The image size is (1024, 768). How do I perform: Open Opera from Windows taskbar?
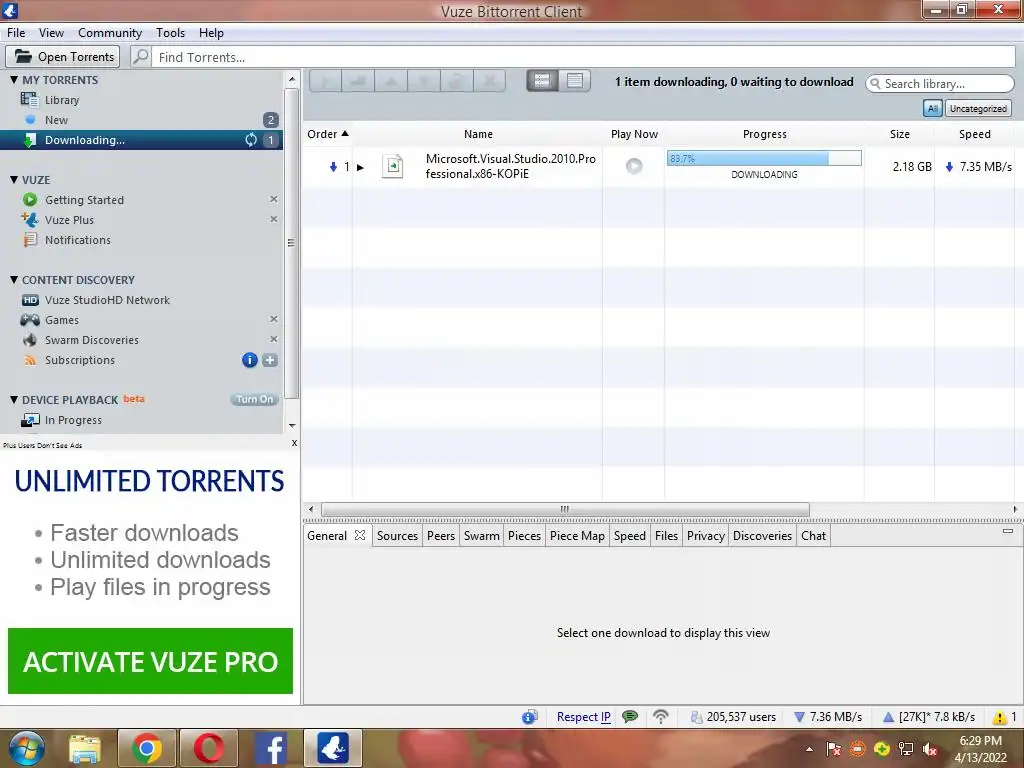click(208, 748)
